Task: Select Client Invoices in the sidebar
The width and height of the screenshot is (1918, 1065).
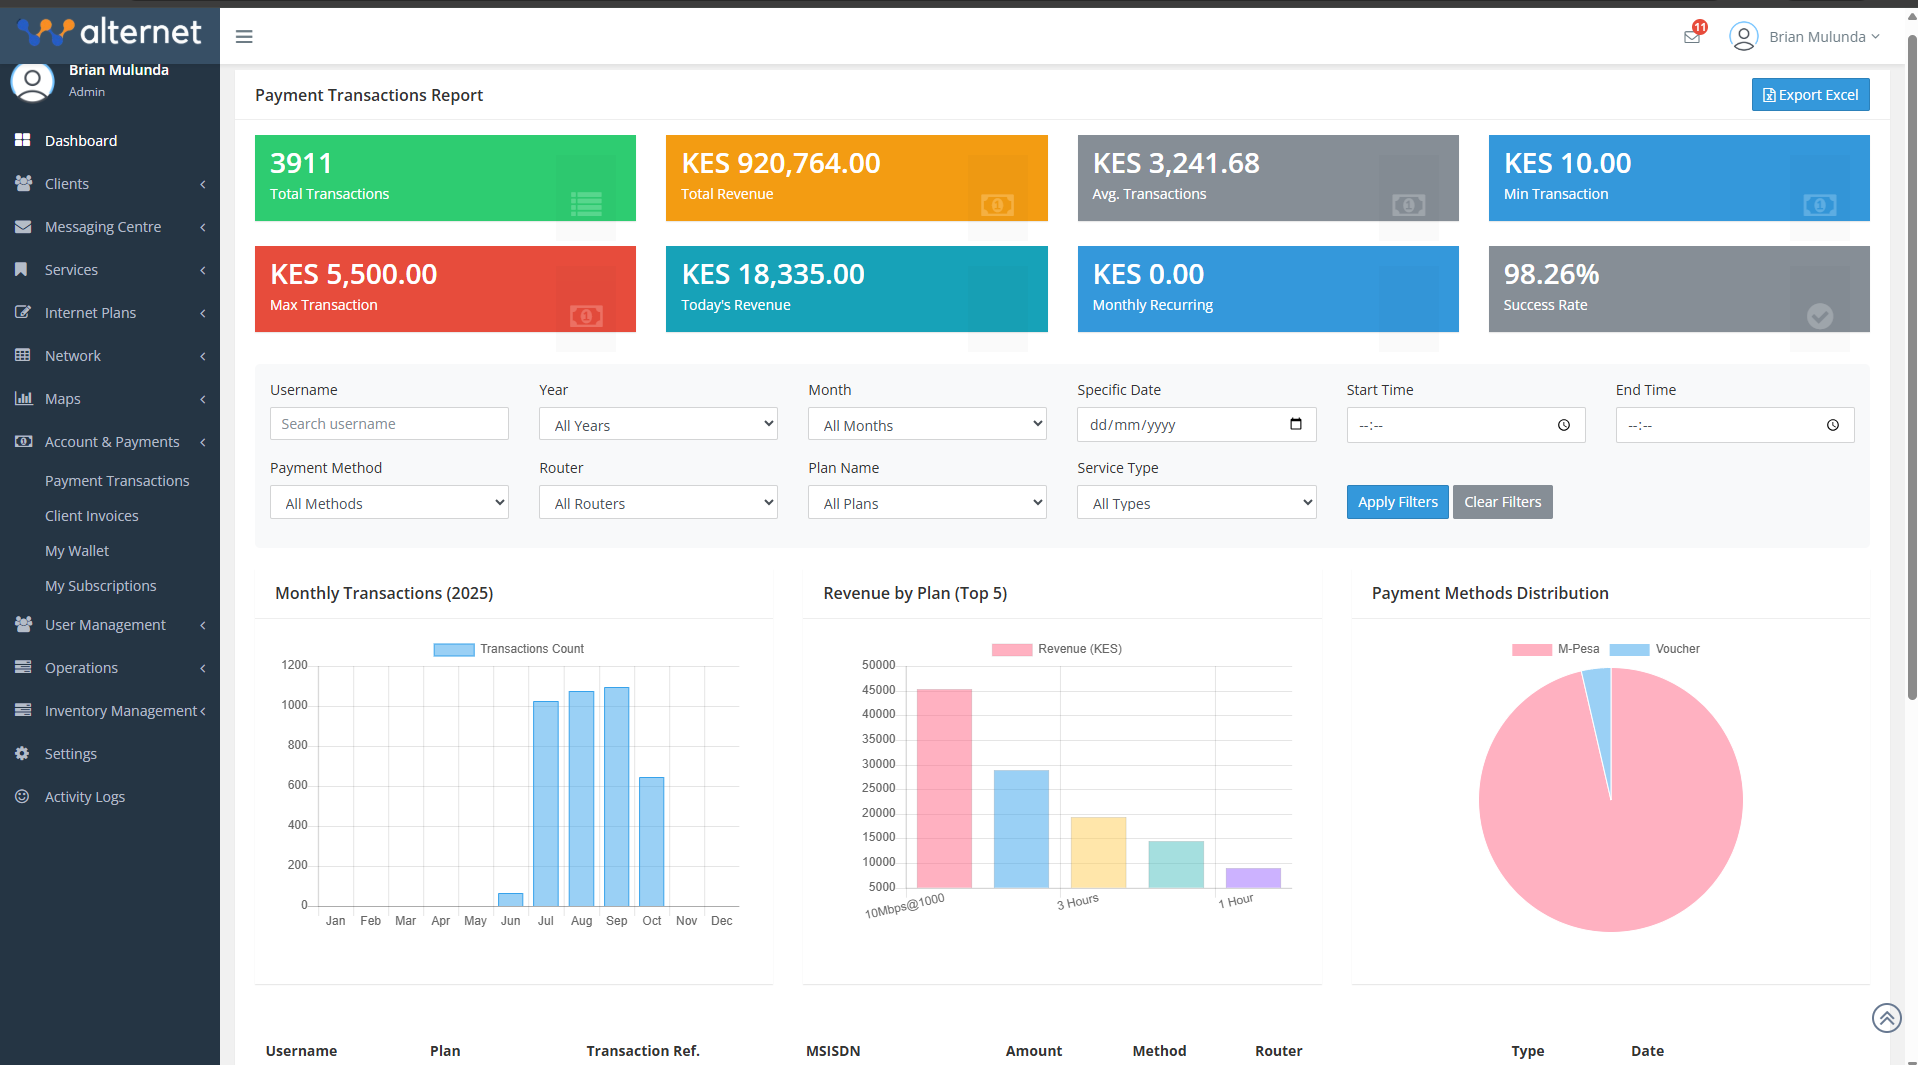Action: tap(92, 515)
